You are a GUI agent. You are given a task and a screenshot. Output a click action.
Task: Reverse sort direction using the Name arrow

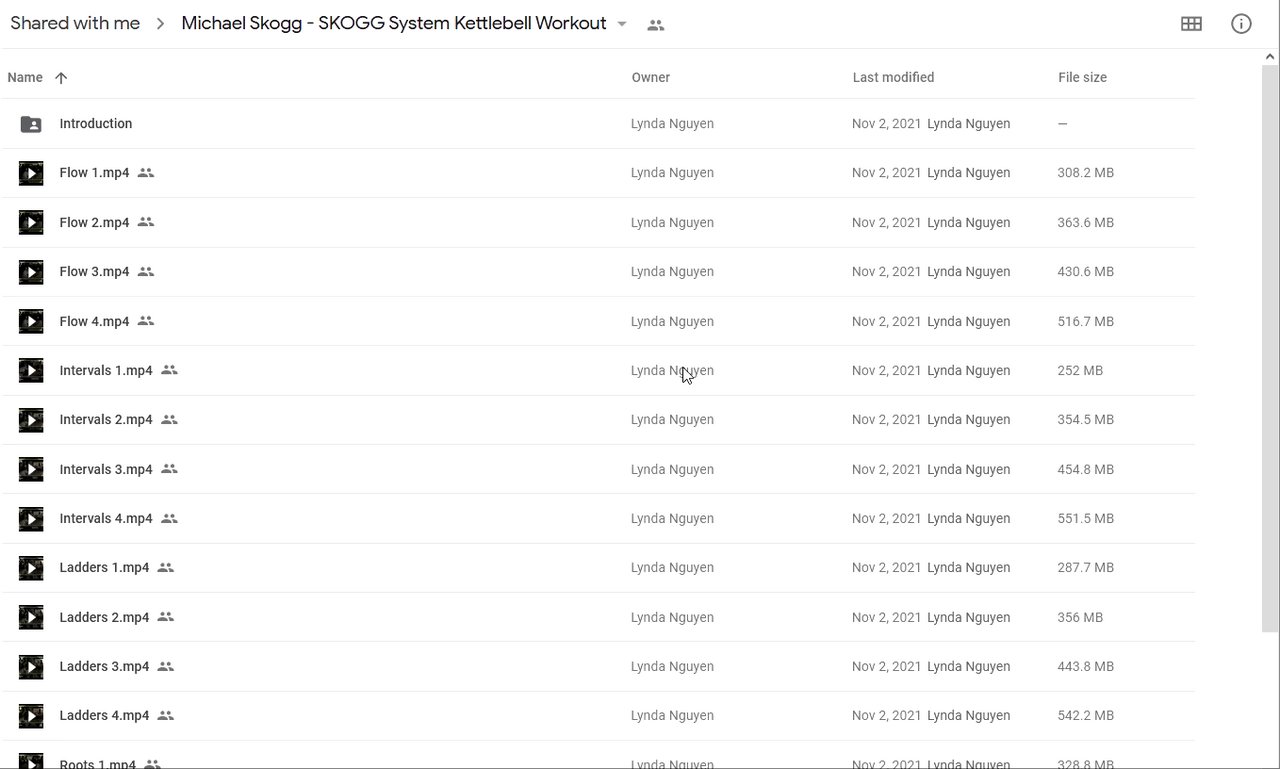(x=61, y=78)
